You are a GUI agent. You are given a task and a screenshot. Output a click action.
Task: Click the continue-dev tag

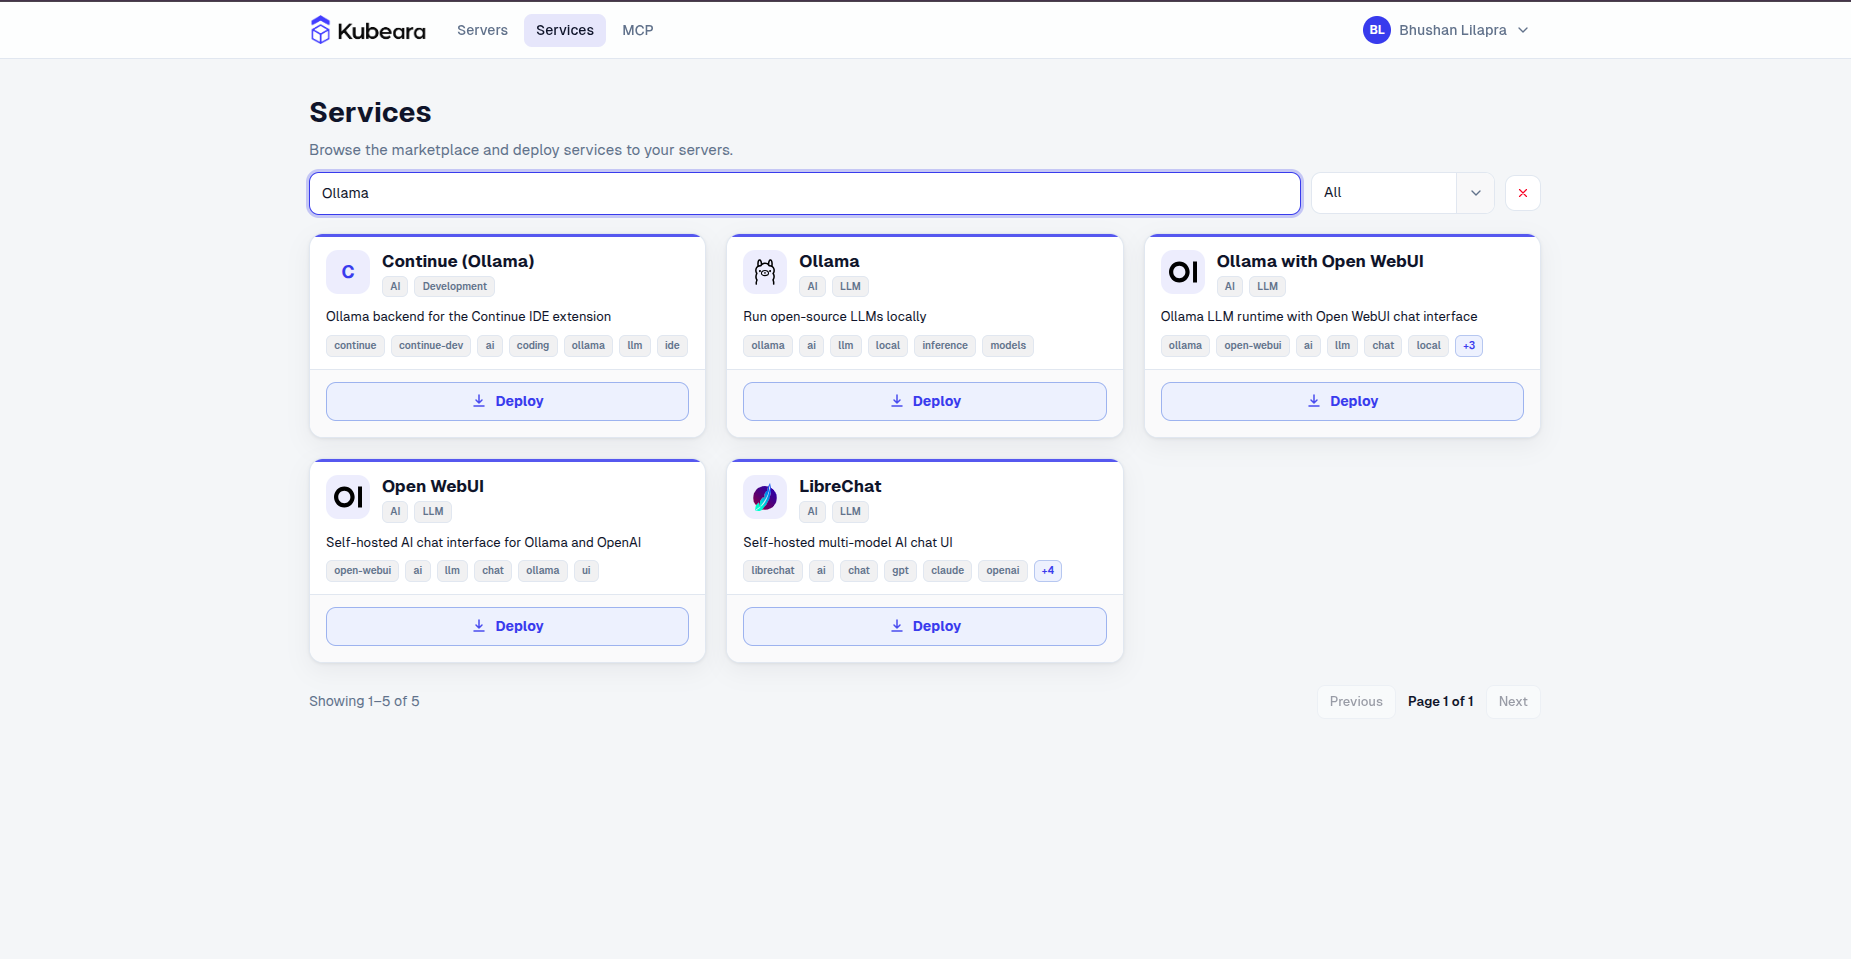coord(431,346)
